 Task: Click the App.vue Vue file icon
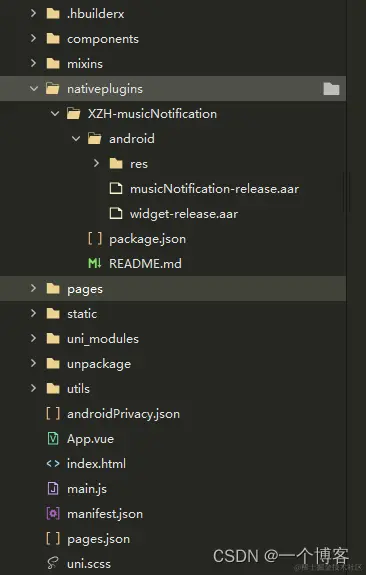[x=53, y=439]
